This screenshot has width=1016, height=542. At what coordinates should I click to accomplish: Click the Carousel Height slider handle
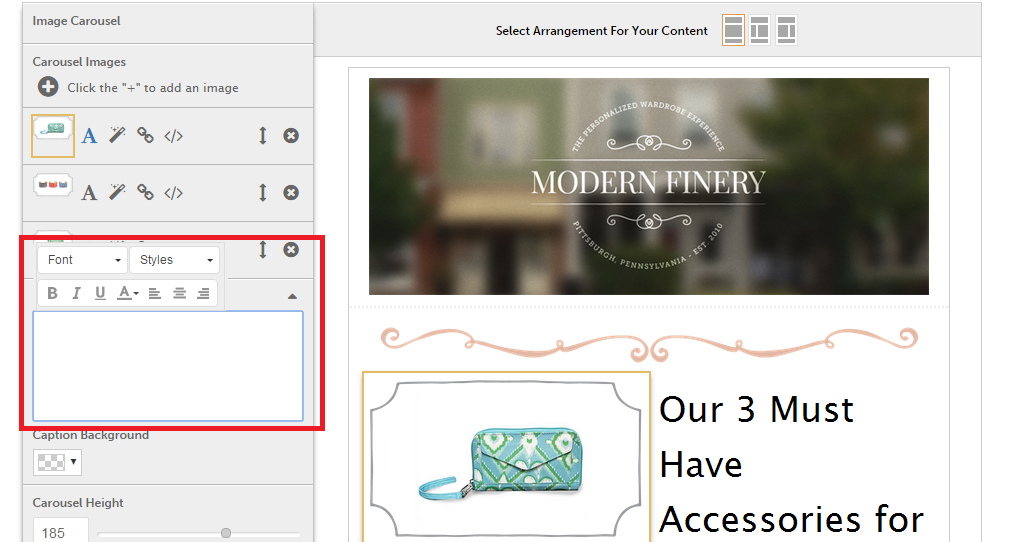pyautogui.click(x=225, y=533)
